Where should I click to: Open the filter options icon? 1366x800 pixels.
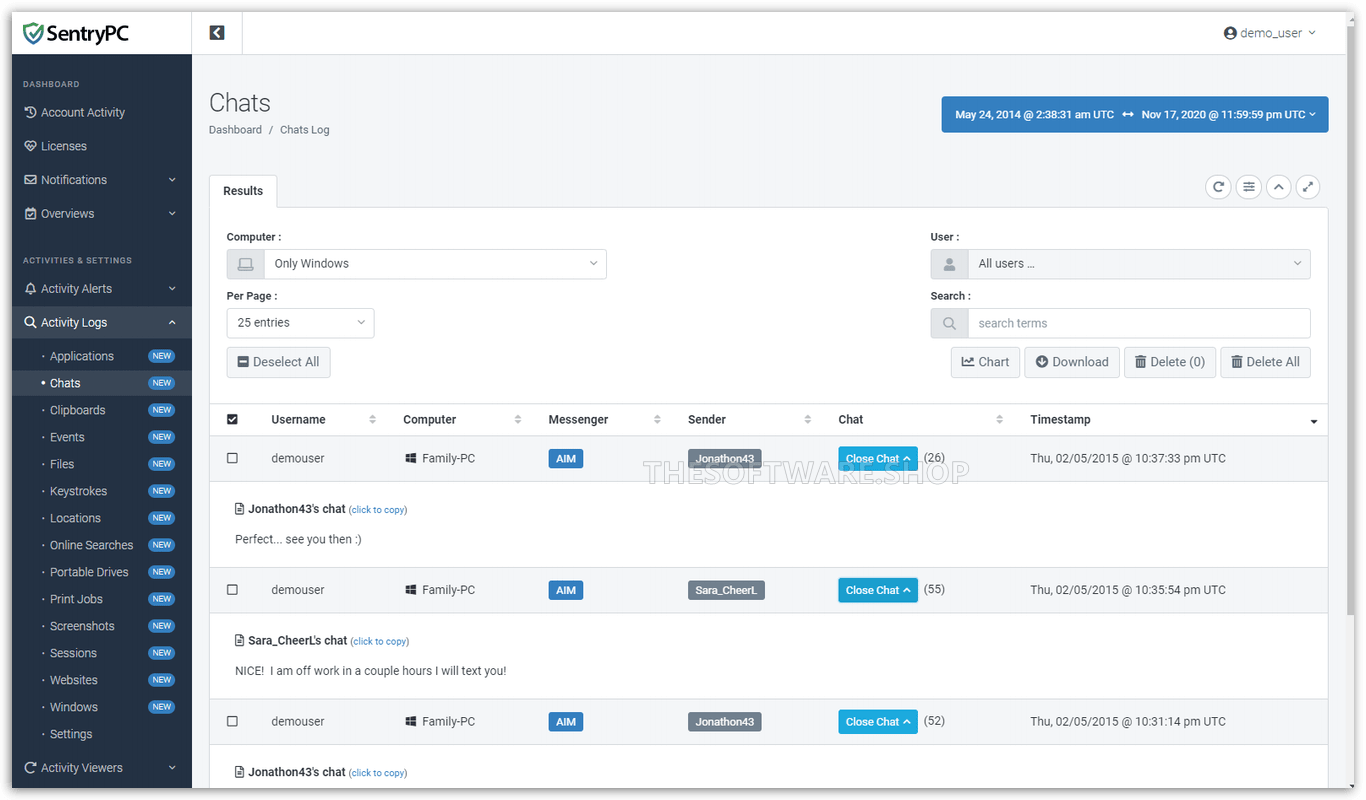coord(1248,187)
